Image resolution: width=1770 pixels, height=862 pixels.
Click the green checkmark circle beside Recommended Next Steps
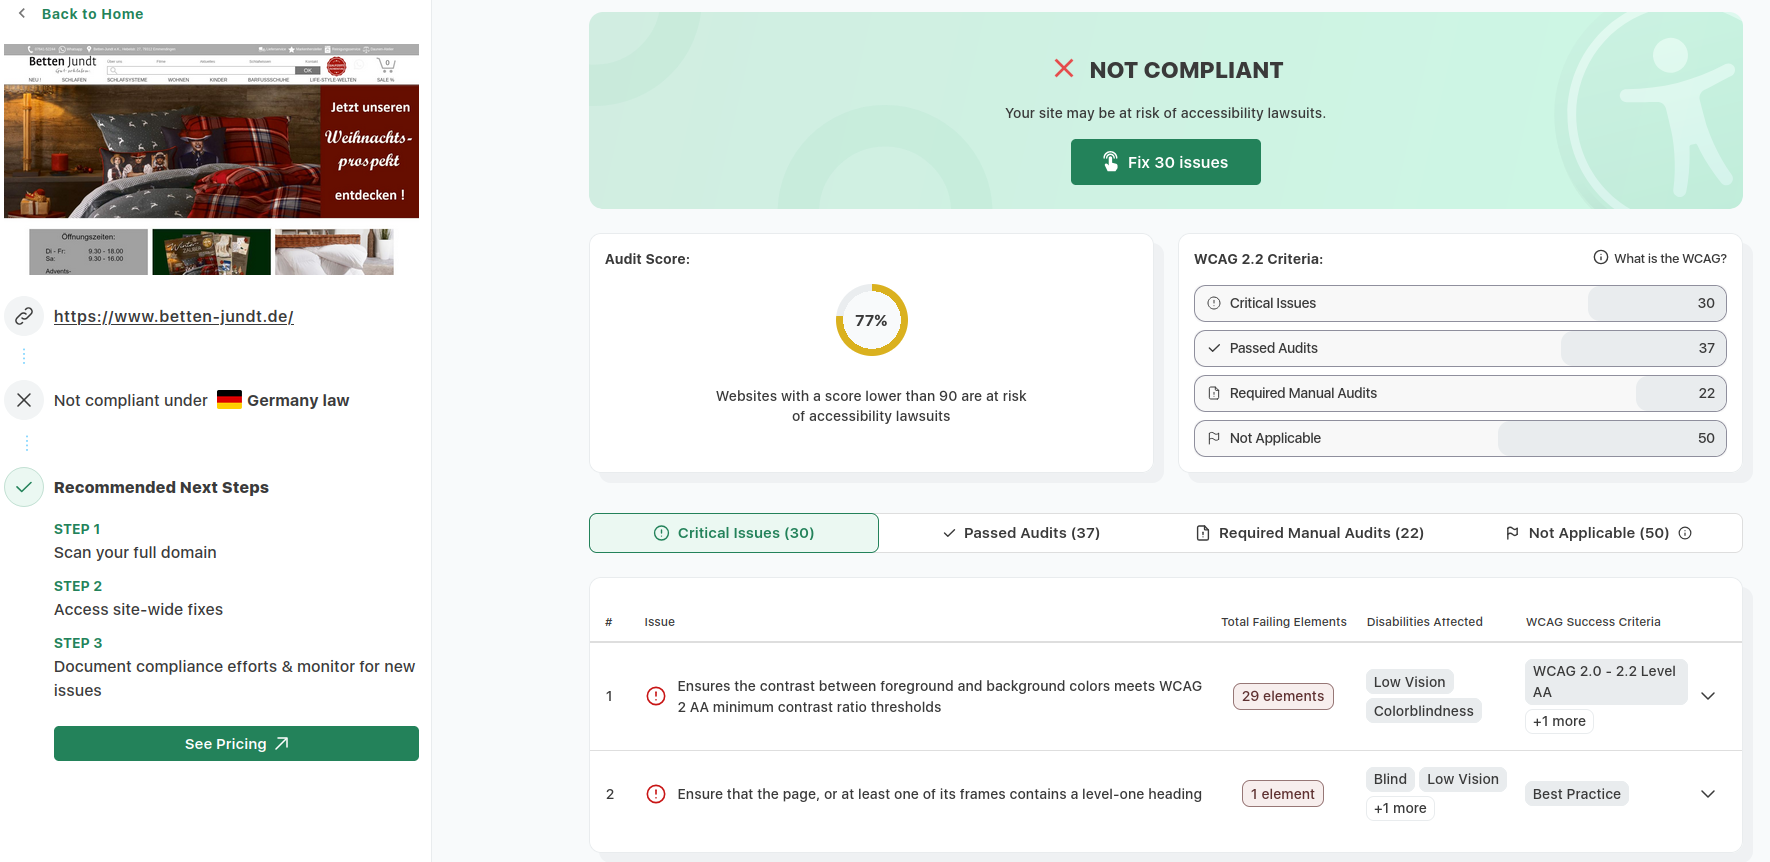[24, 487]
